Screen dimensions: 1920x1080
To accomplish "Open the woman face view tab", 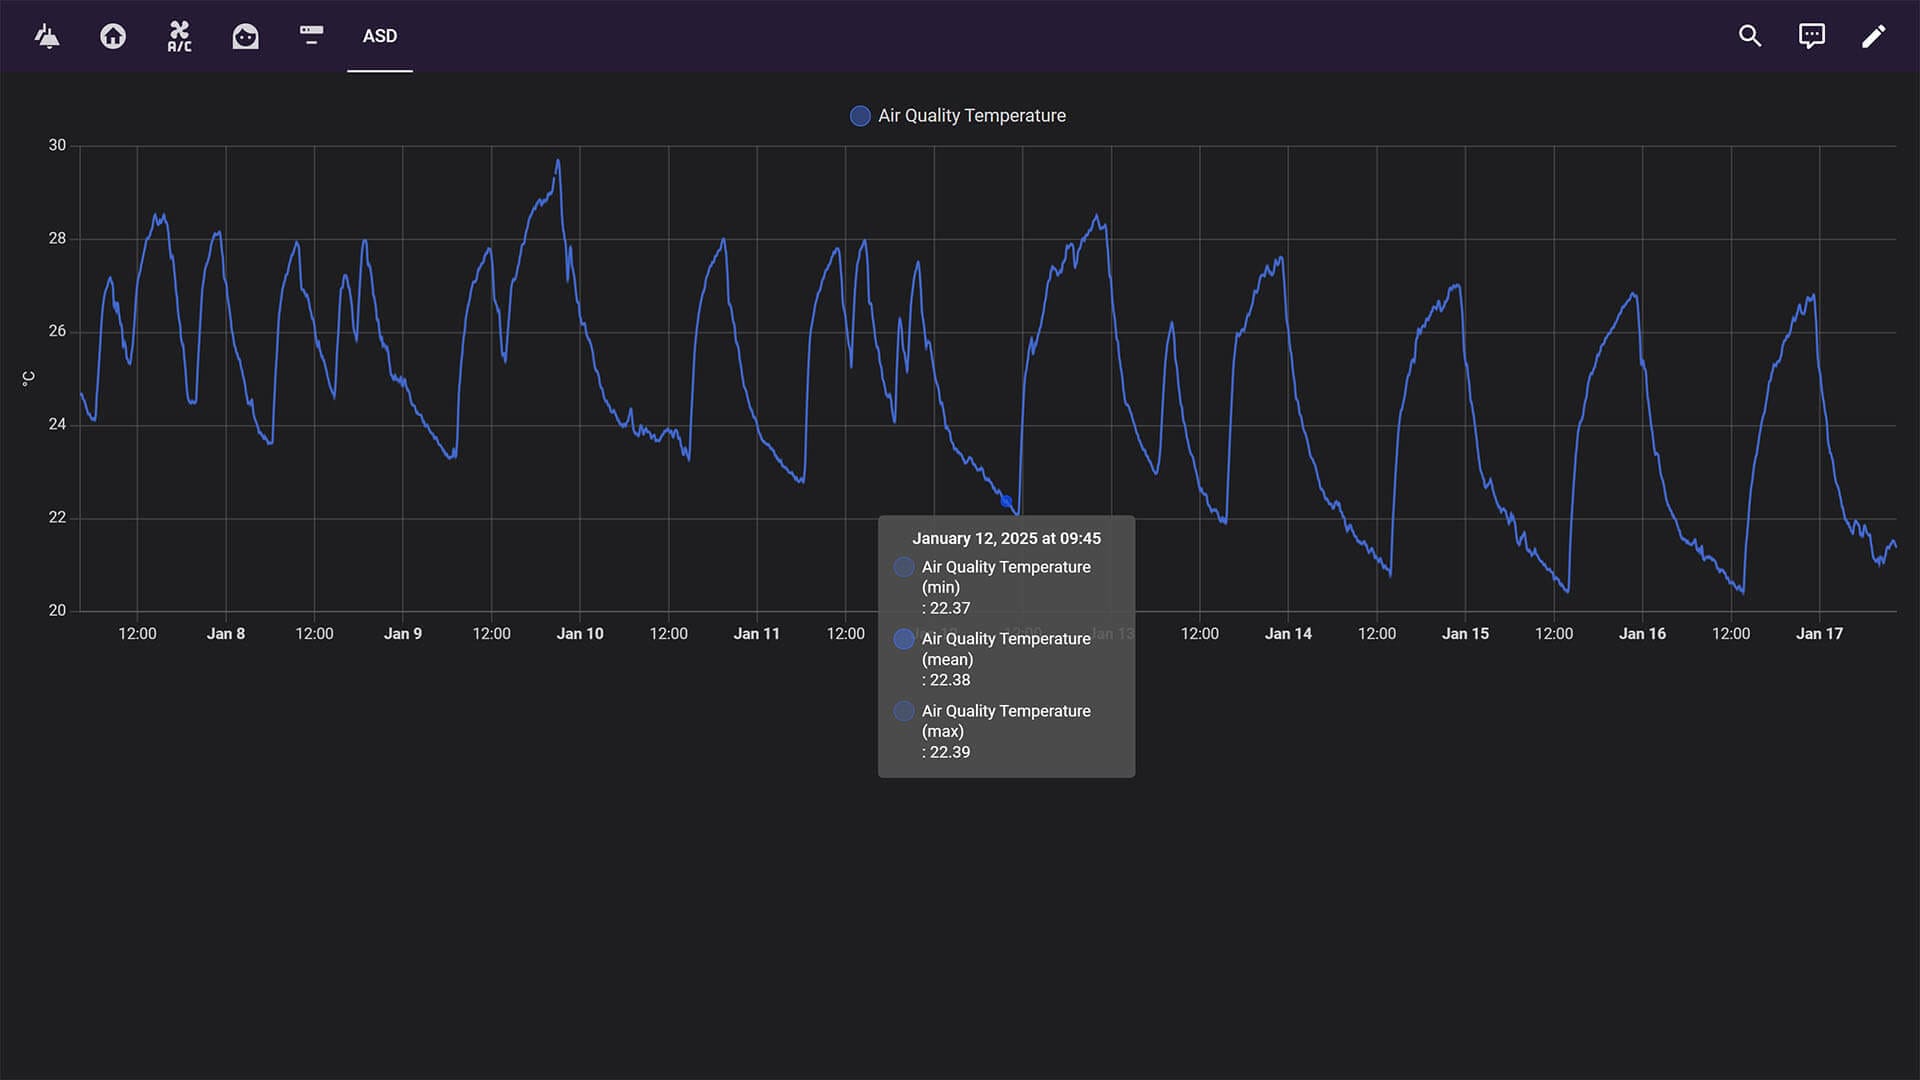I will (245, 36).
